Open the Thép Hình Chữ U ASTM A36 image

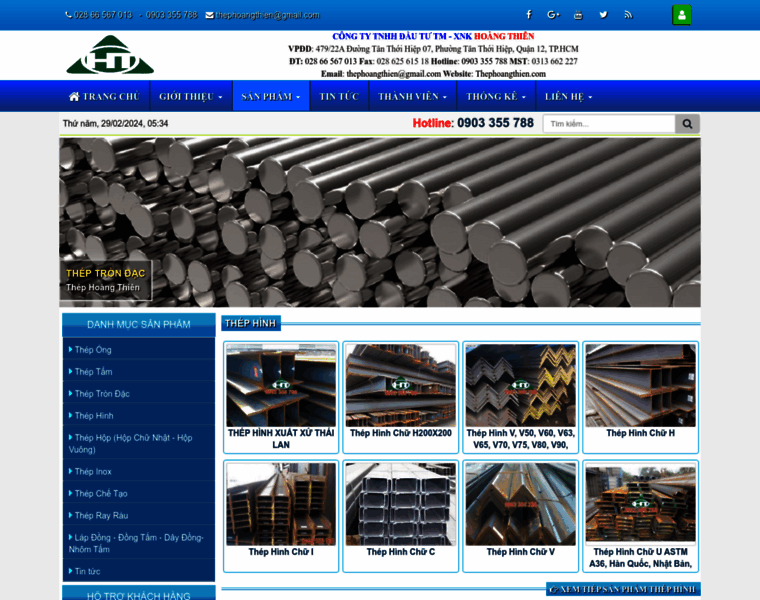(640, 502)
